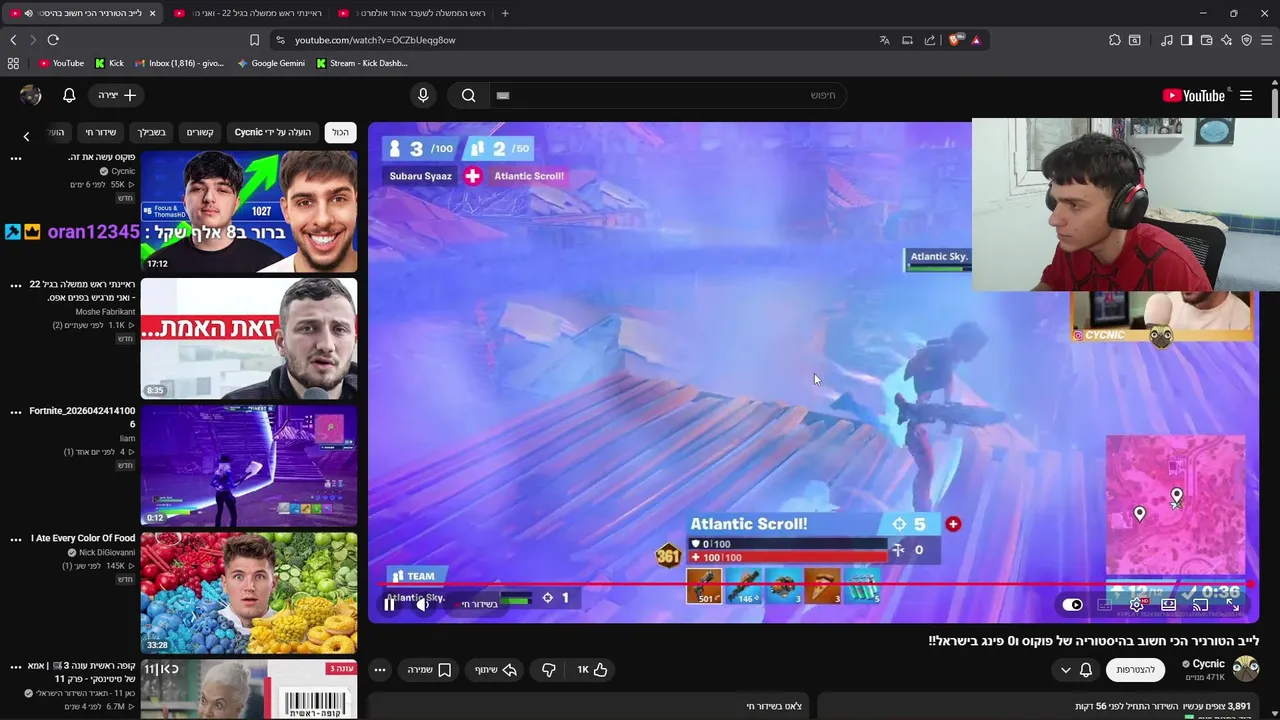Open options for 'I Ate Every Color' video

point(16,539)
